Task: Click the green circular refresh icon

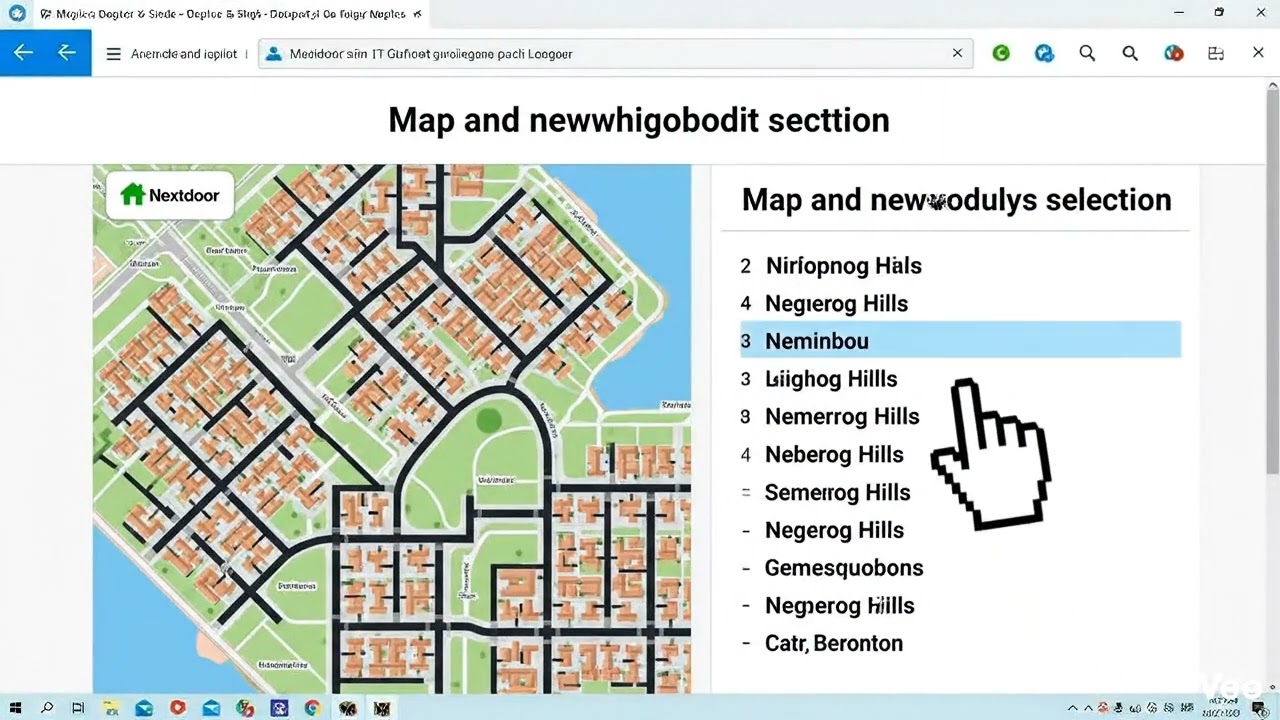Action: [1001, 54]
